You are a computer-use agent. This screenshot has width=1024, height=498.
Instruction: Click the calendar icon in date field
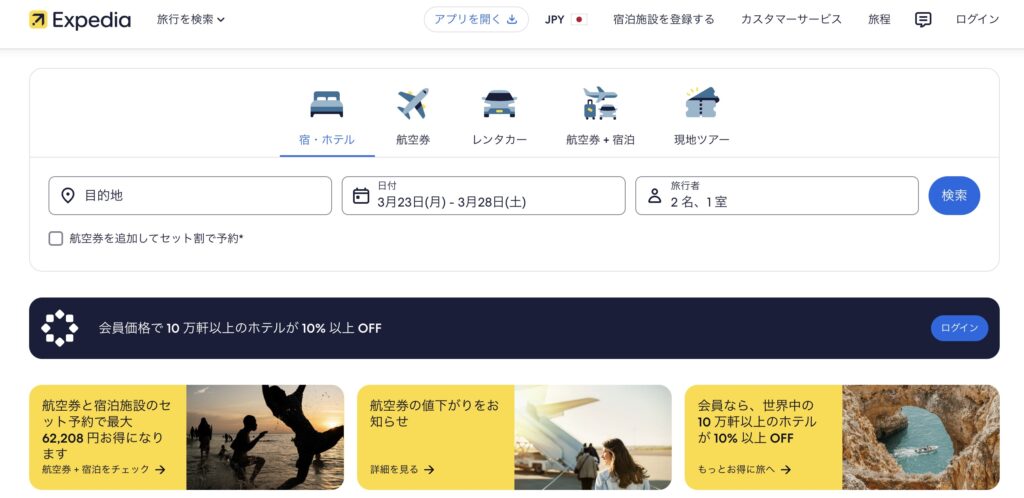[x=361, y=195]
